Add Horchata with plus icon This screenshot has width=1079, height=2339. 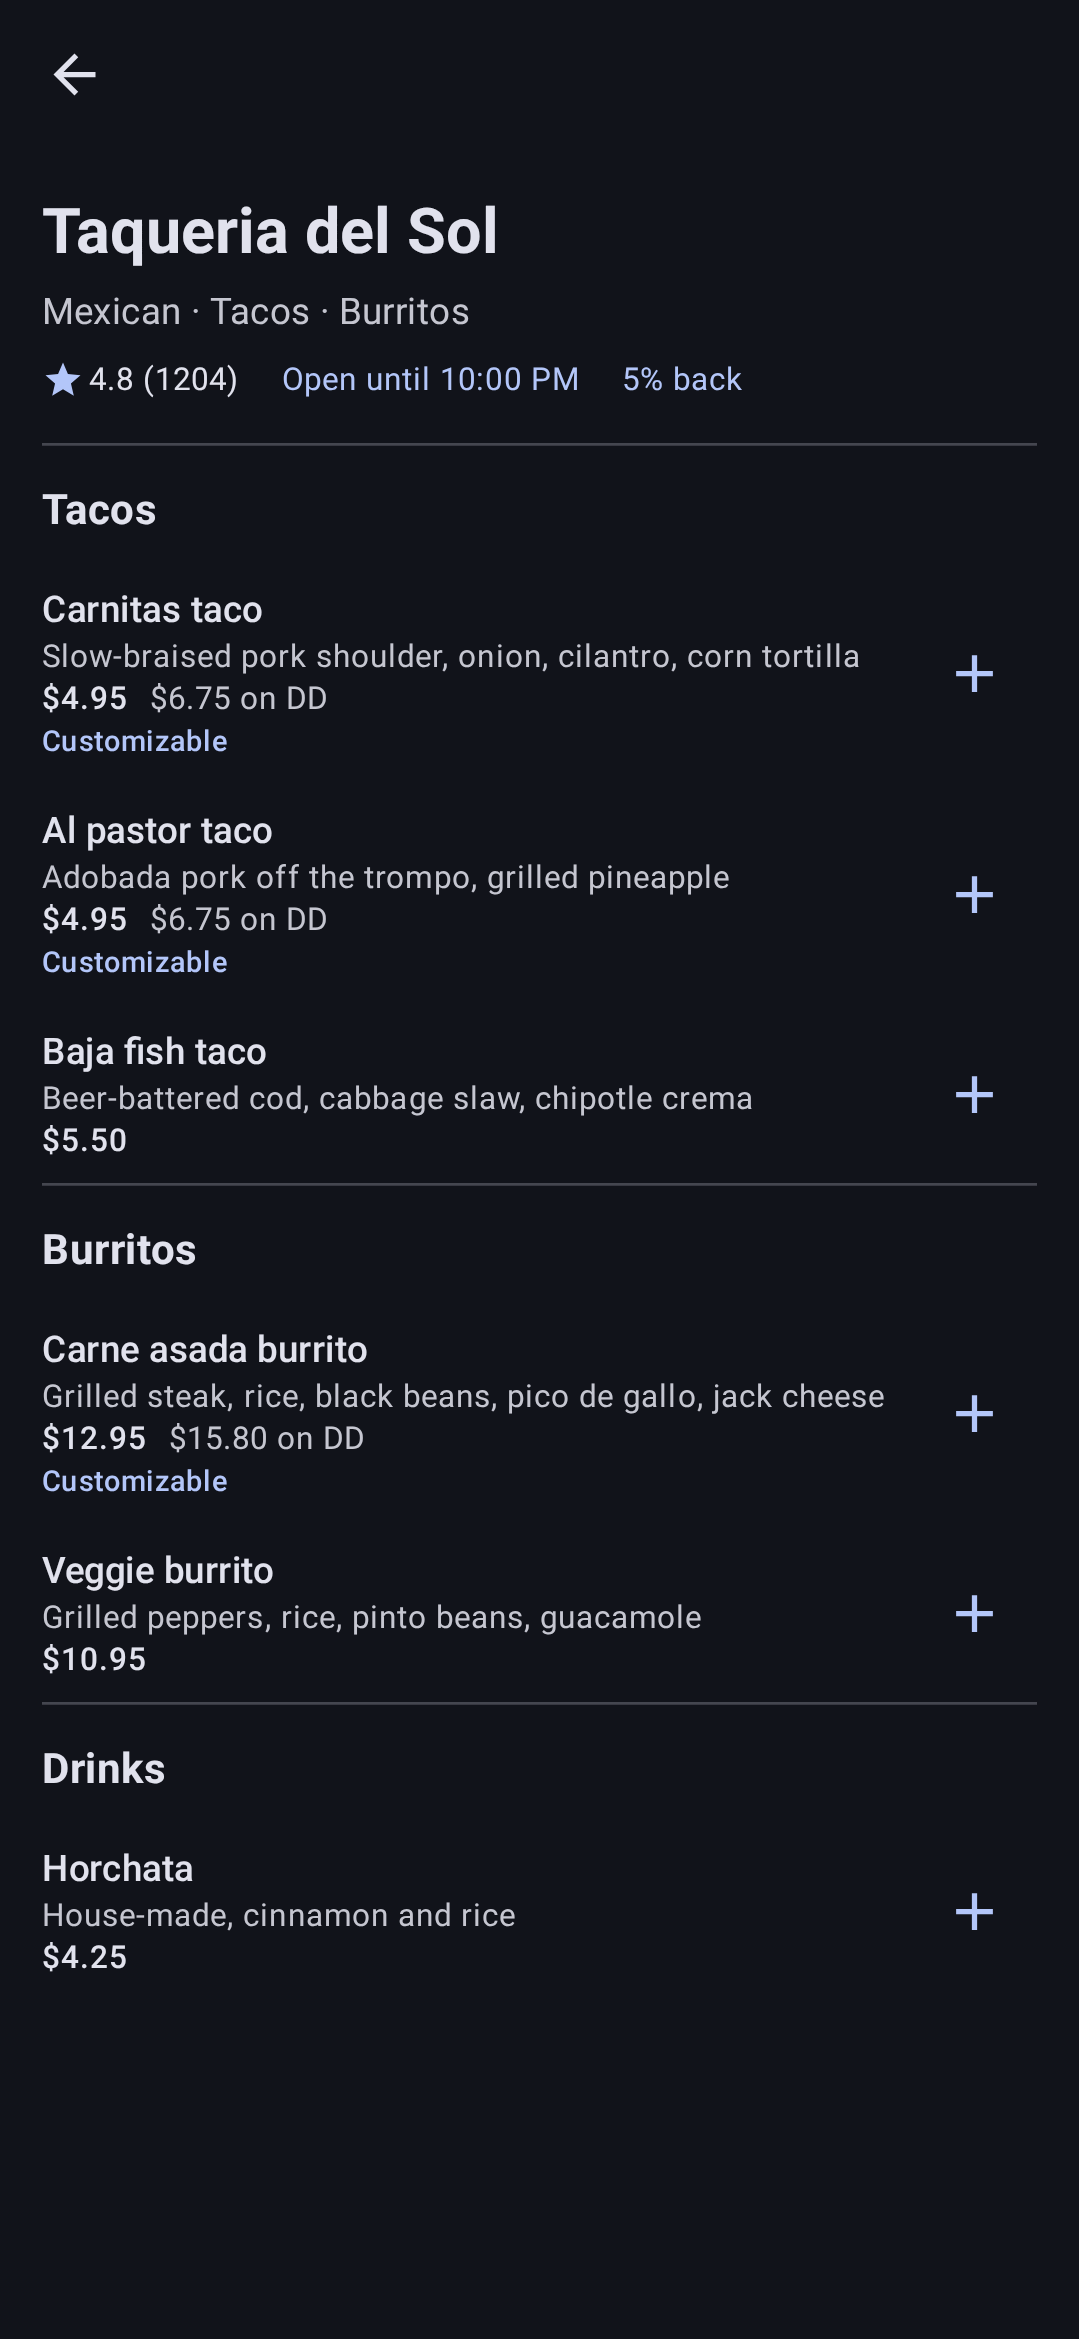tap(974, 1912)
